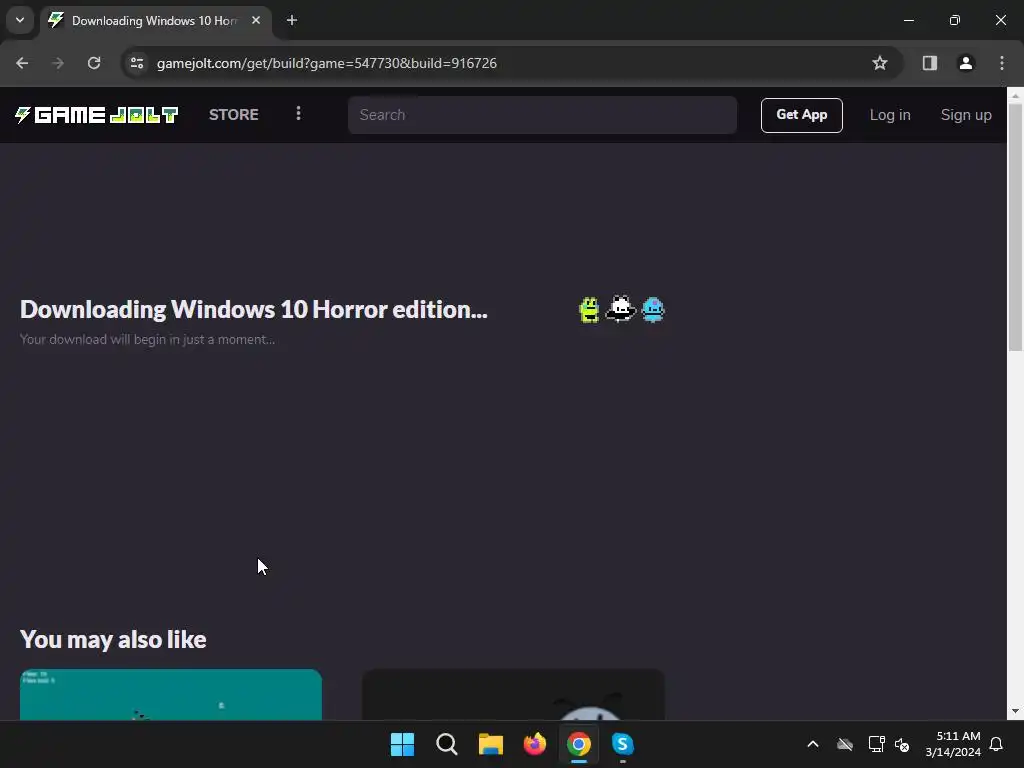Click 'Your download will begin in just a moment...' text
The image size is (1024, 768).
148,340
